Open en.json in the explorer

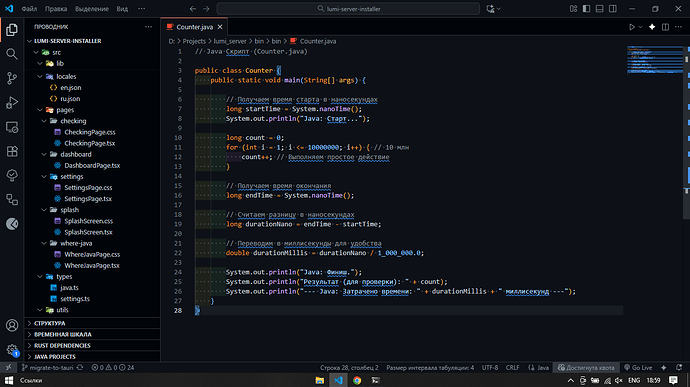tap(70, 88)
